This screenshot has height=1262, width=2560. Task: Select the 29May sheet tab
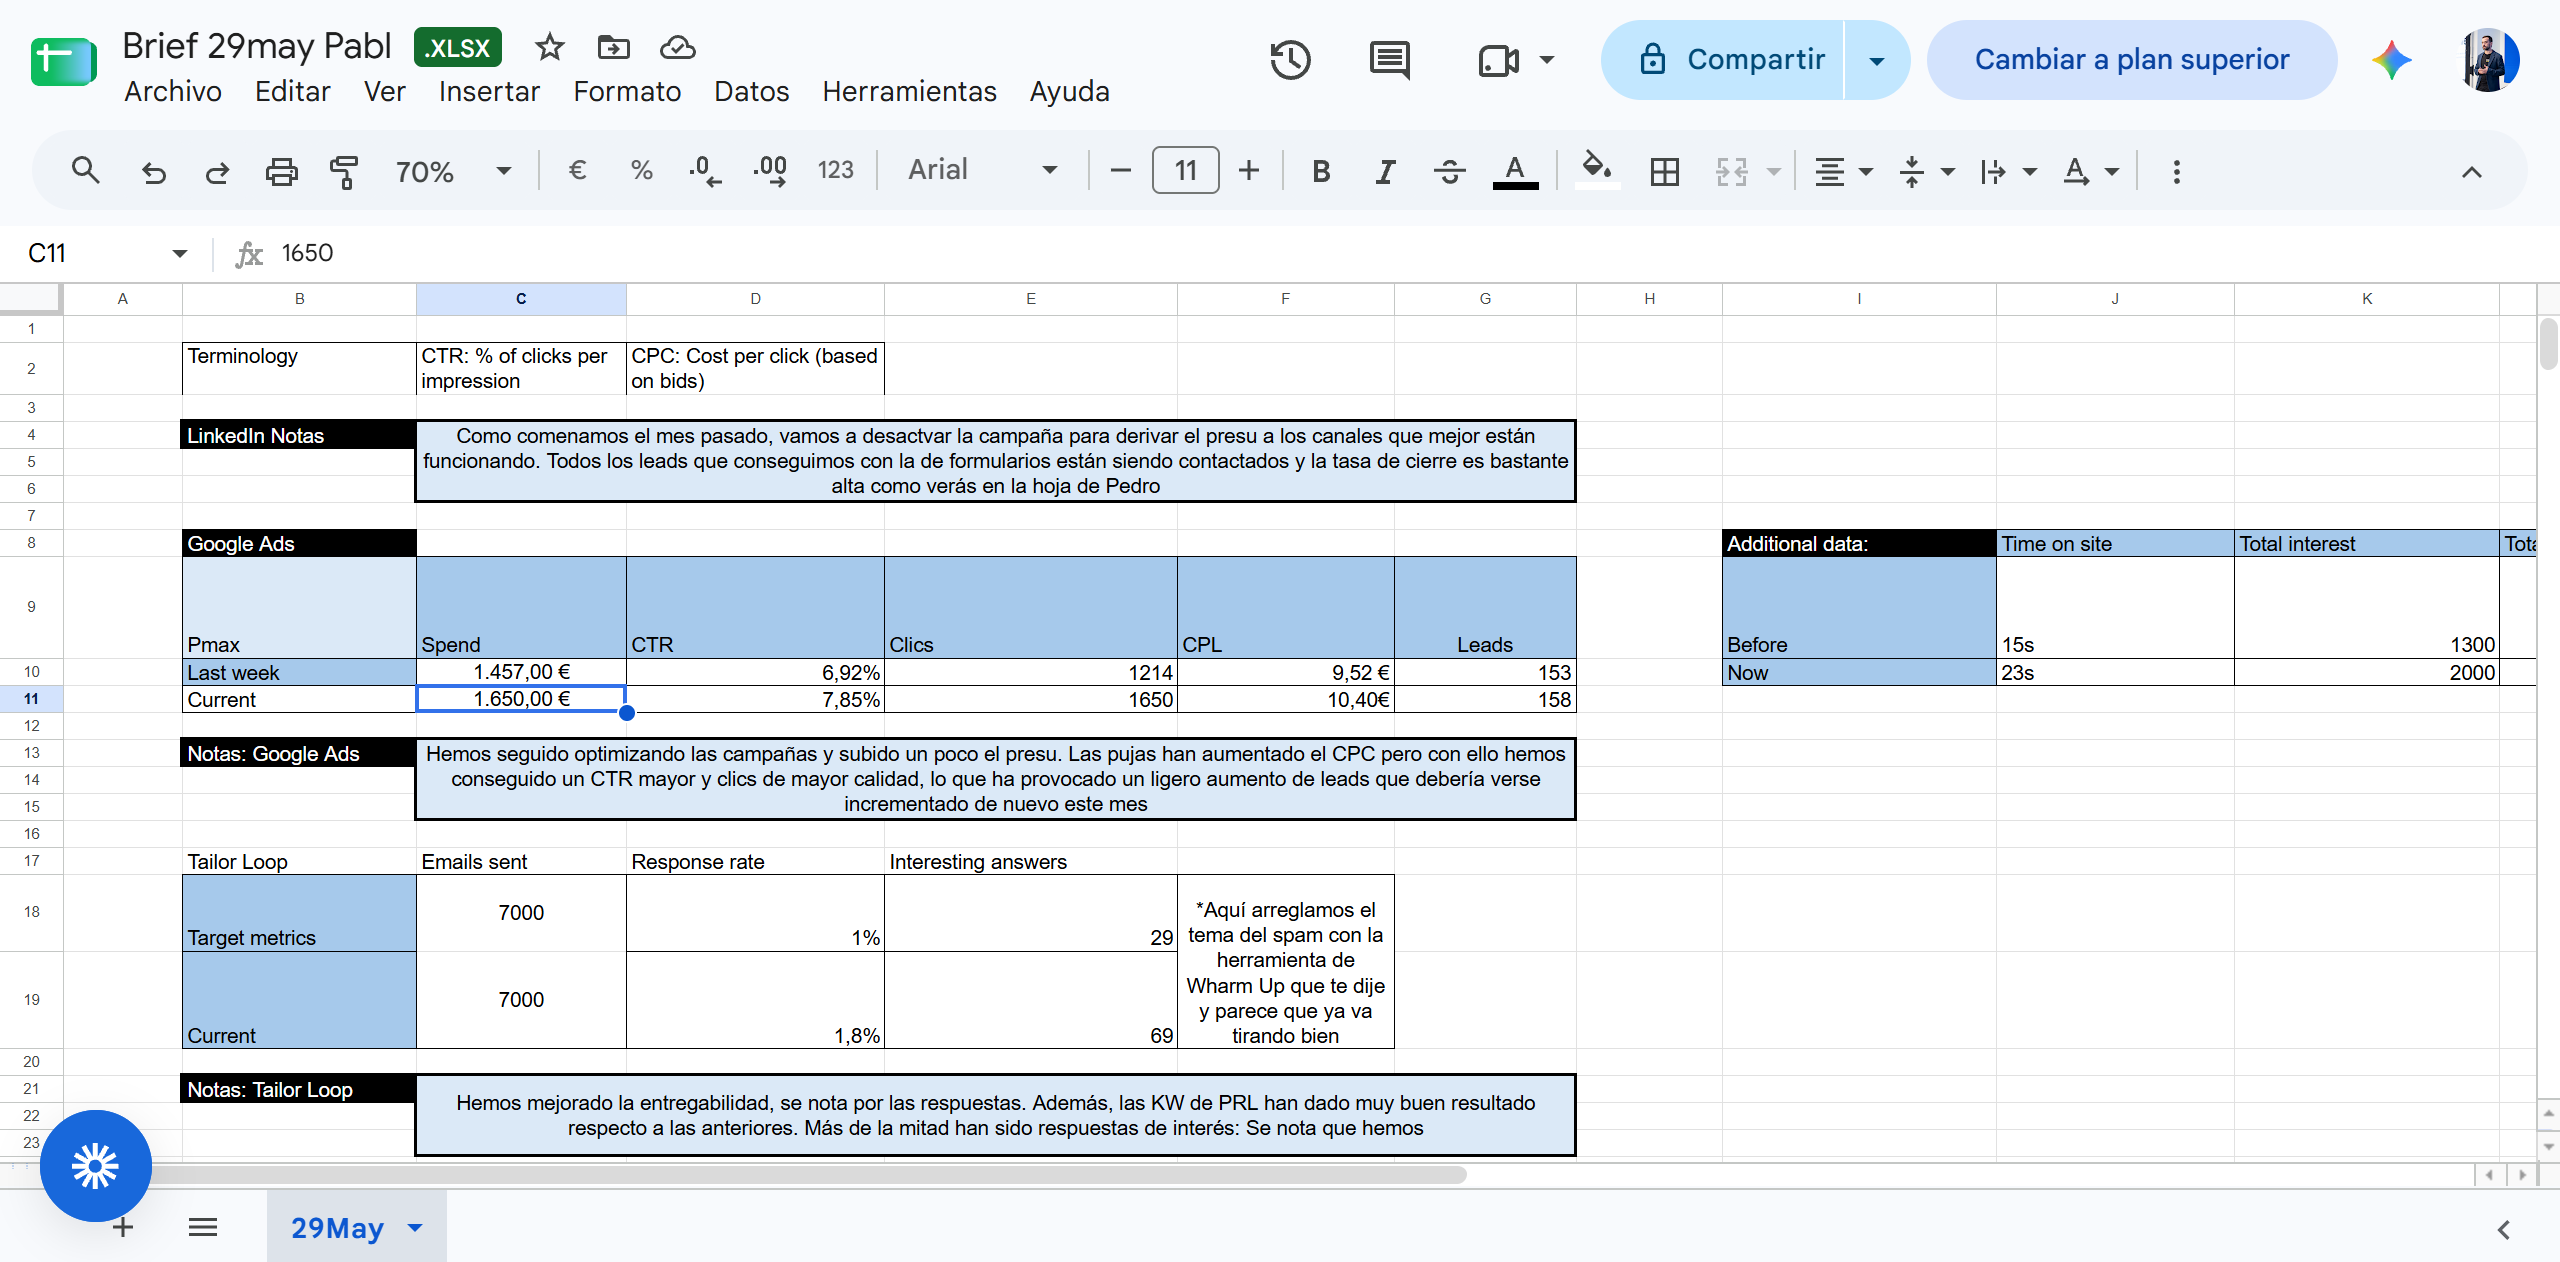(338, 1228)
